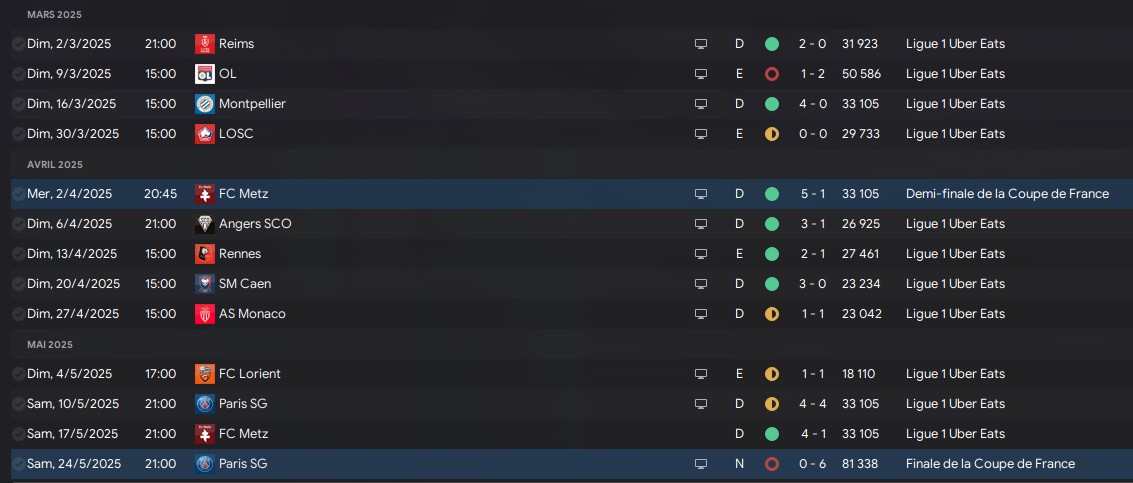
Task: Click the TV icon on Angers SCO row
Action: (700, 224)
